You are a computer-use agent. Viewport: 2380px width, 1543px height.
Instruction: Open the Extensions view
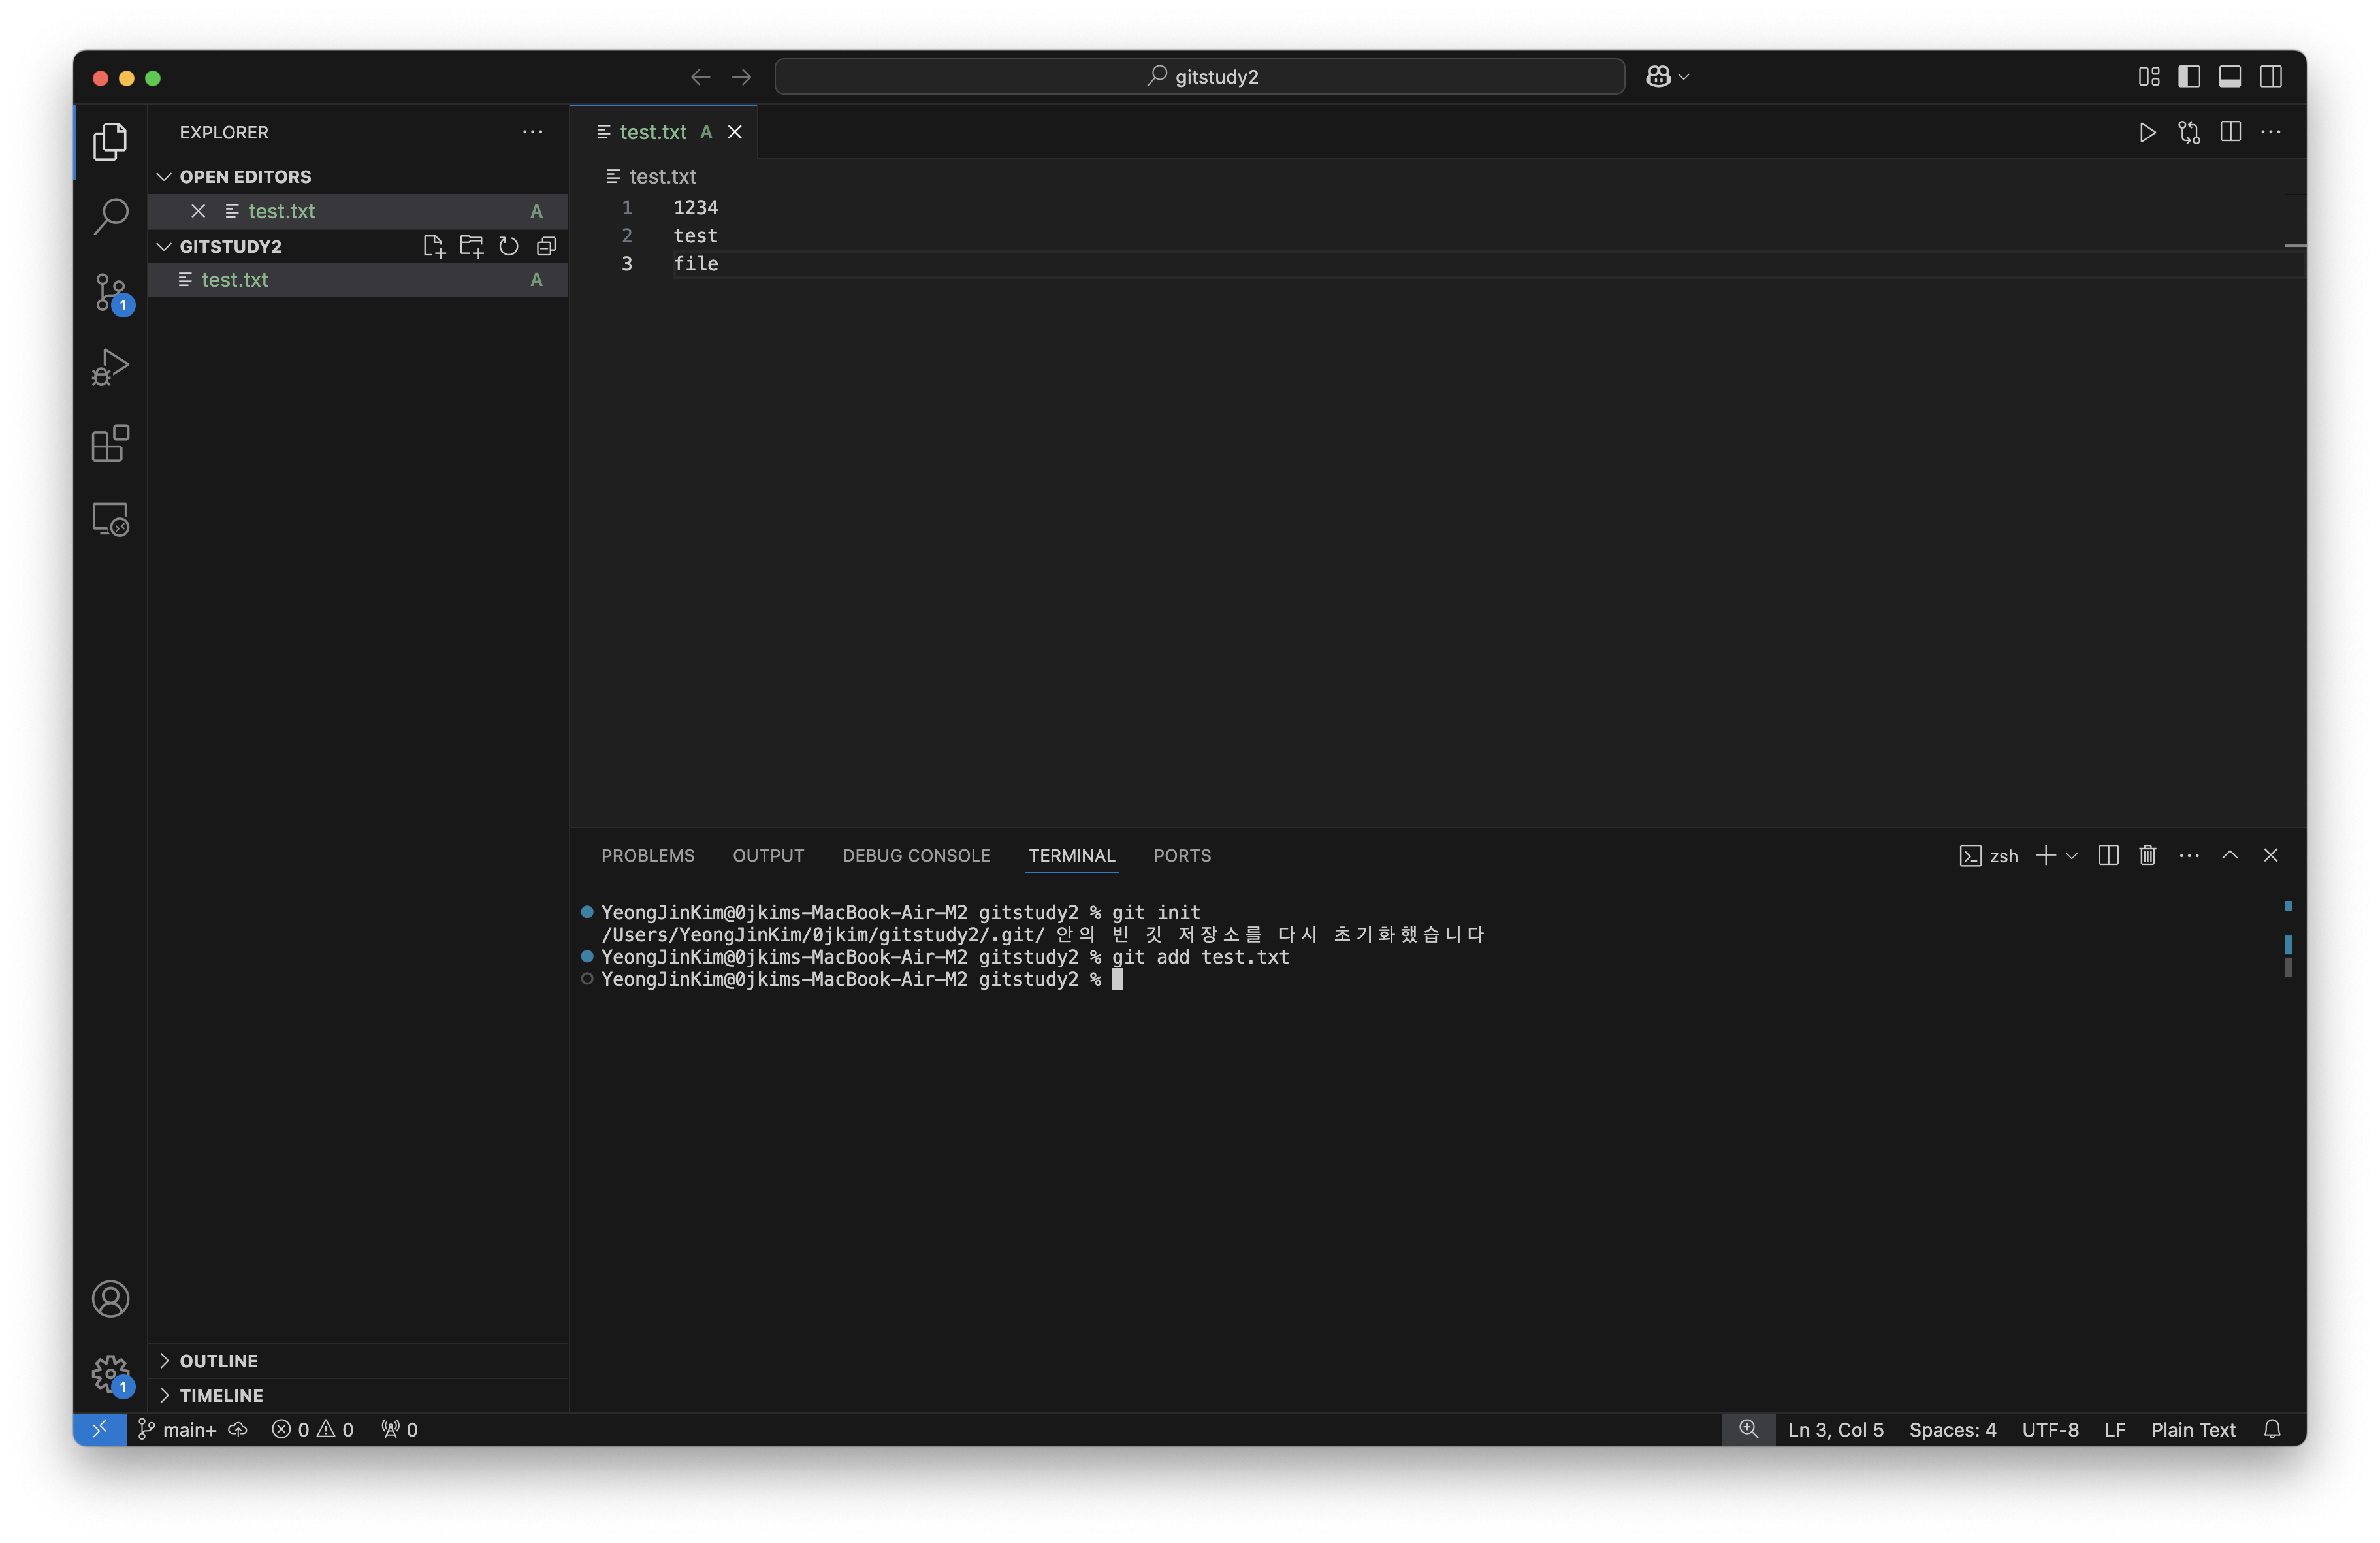click(110, 443)
